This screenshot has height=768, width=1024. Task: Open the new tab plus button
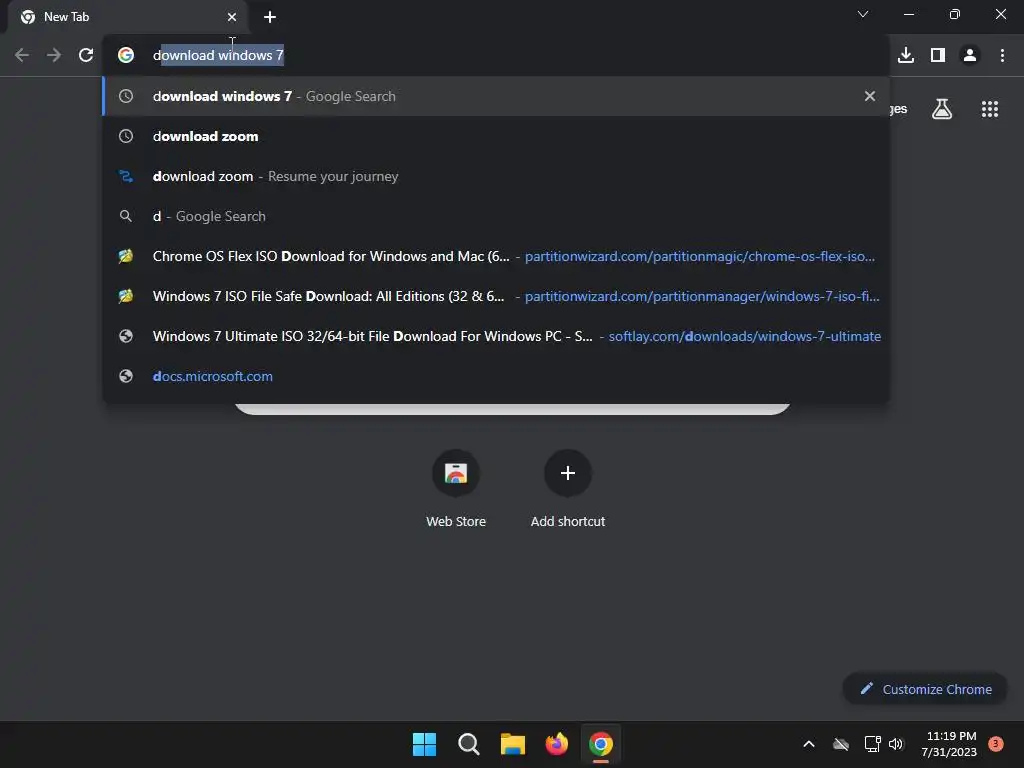[270, 17]
